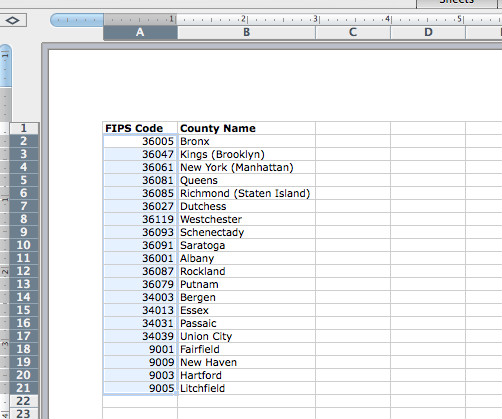Viewport: 502px width, 419px height.
Task: Click cell with value 36001
Action: (x=140, y=258)
